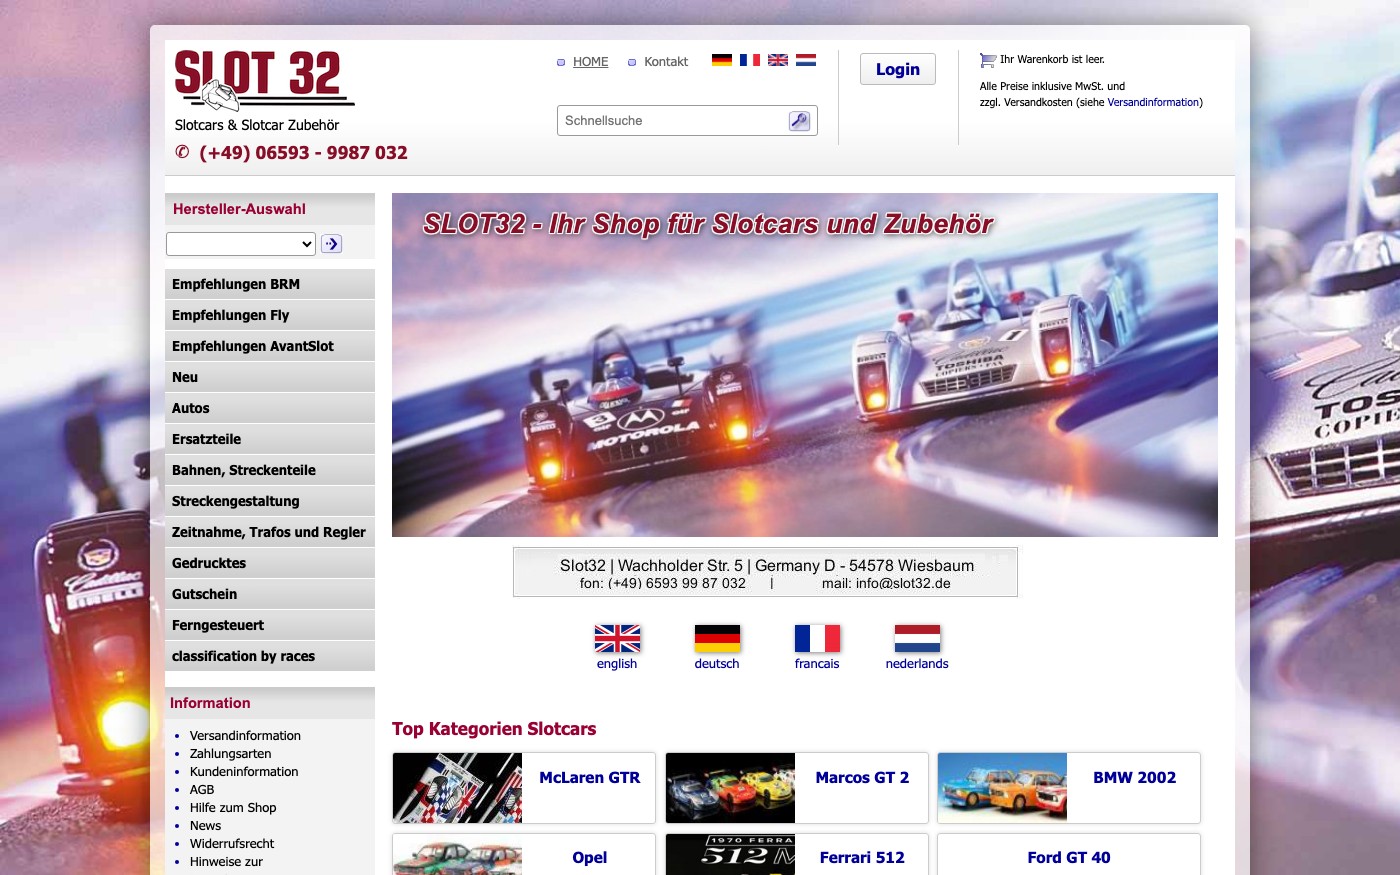Screen dimensions: 1400x875
Task: Click the German flag in header
Action: click(722, 60)
